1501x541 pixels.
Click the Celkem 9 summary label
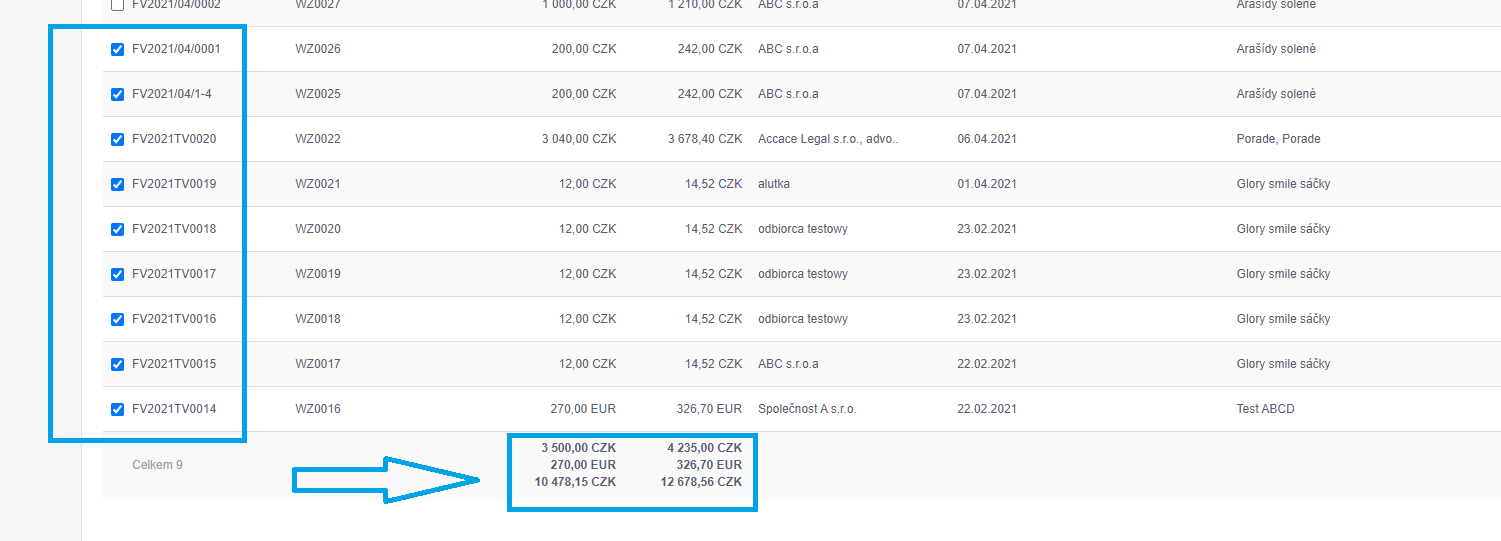coord(157,465)
